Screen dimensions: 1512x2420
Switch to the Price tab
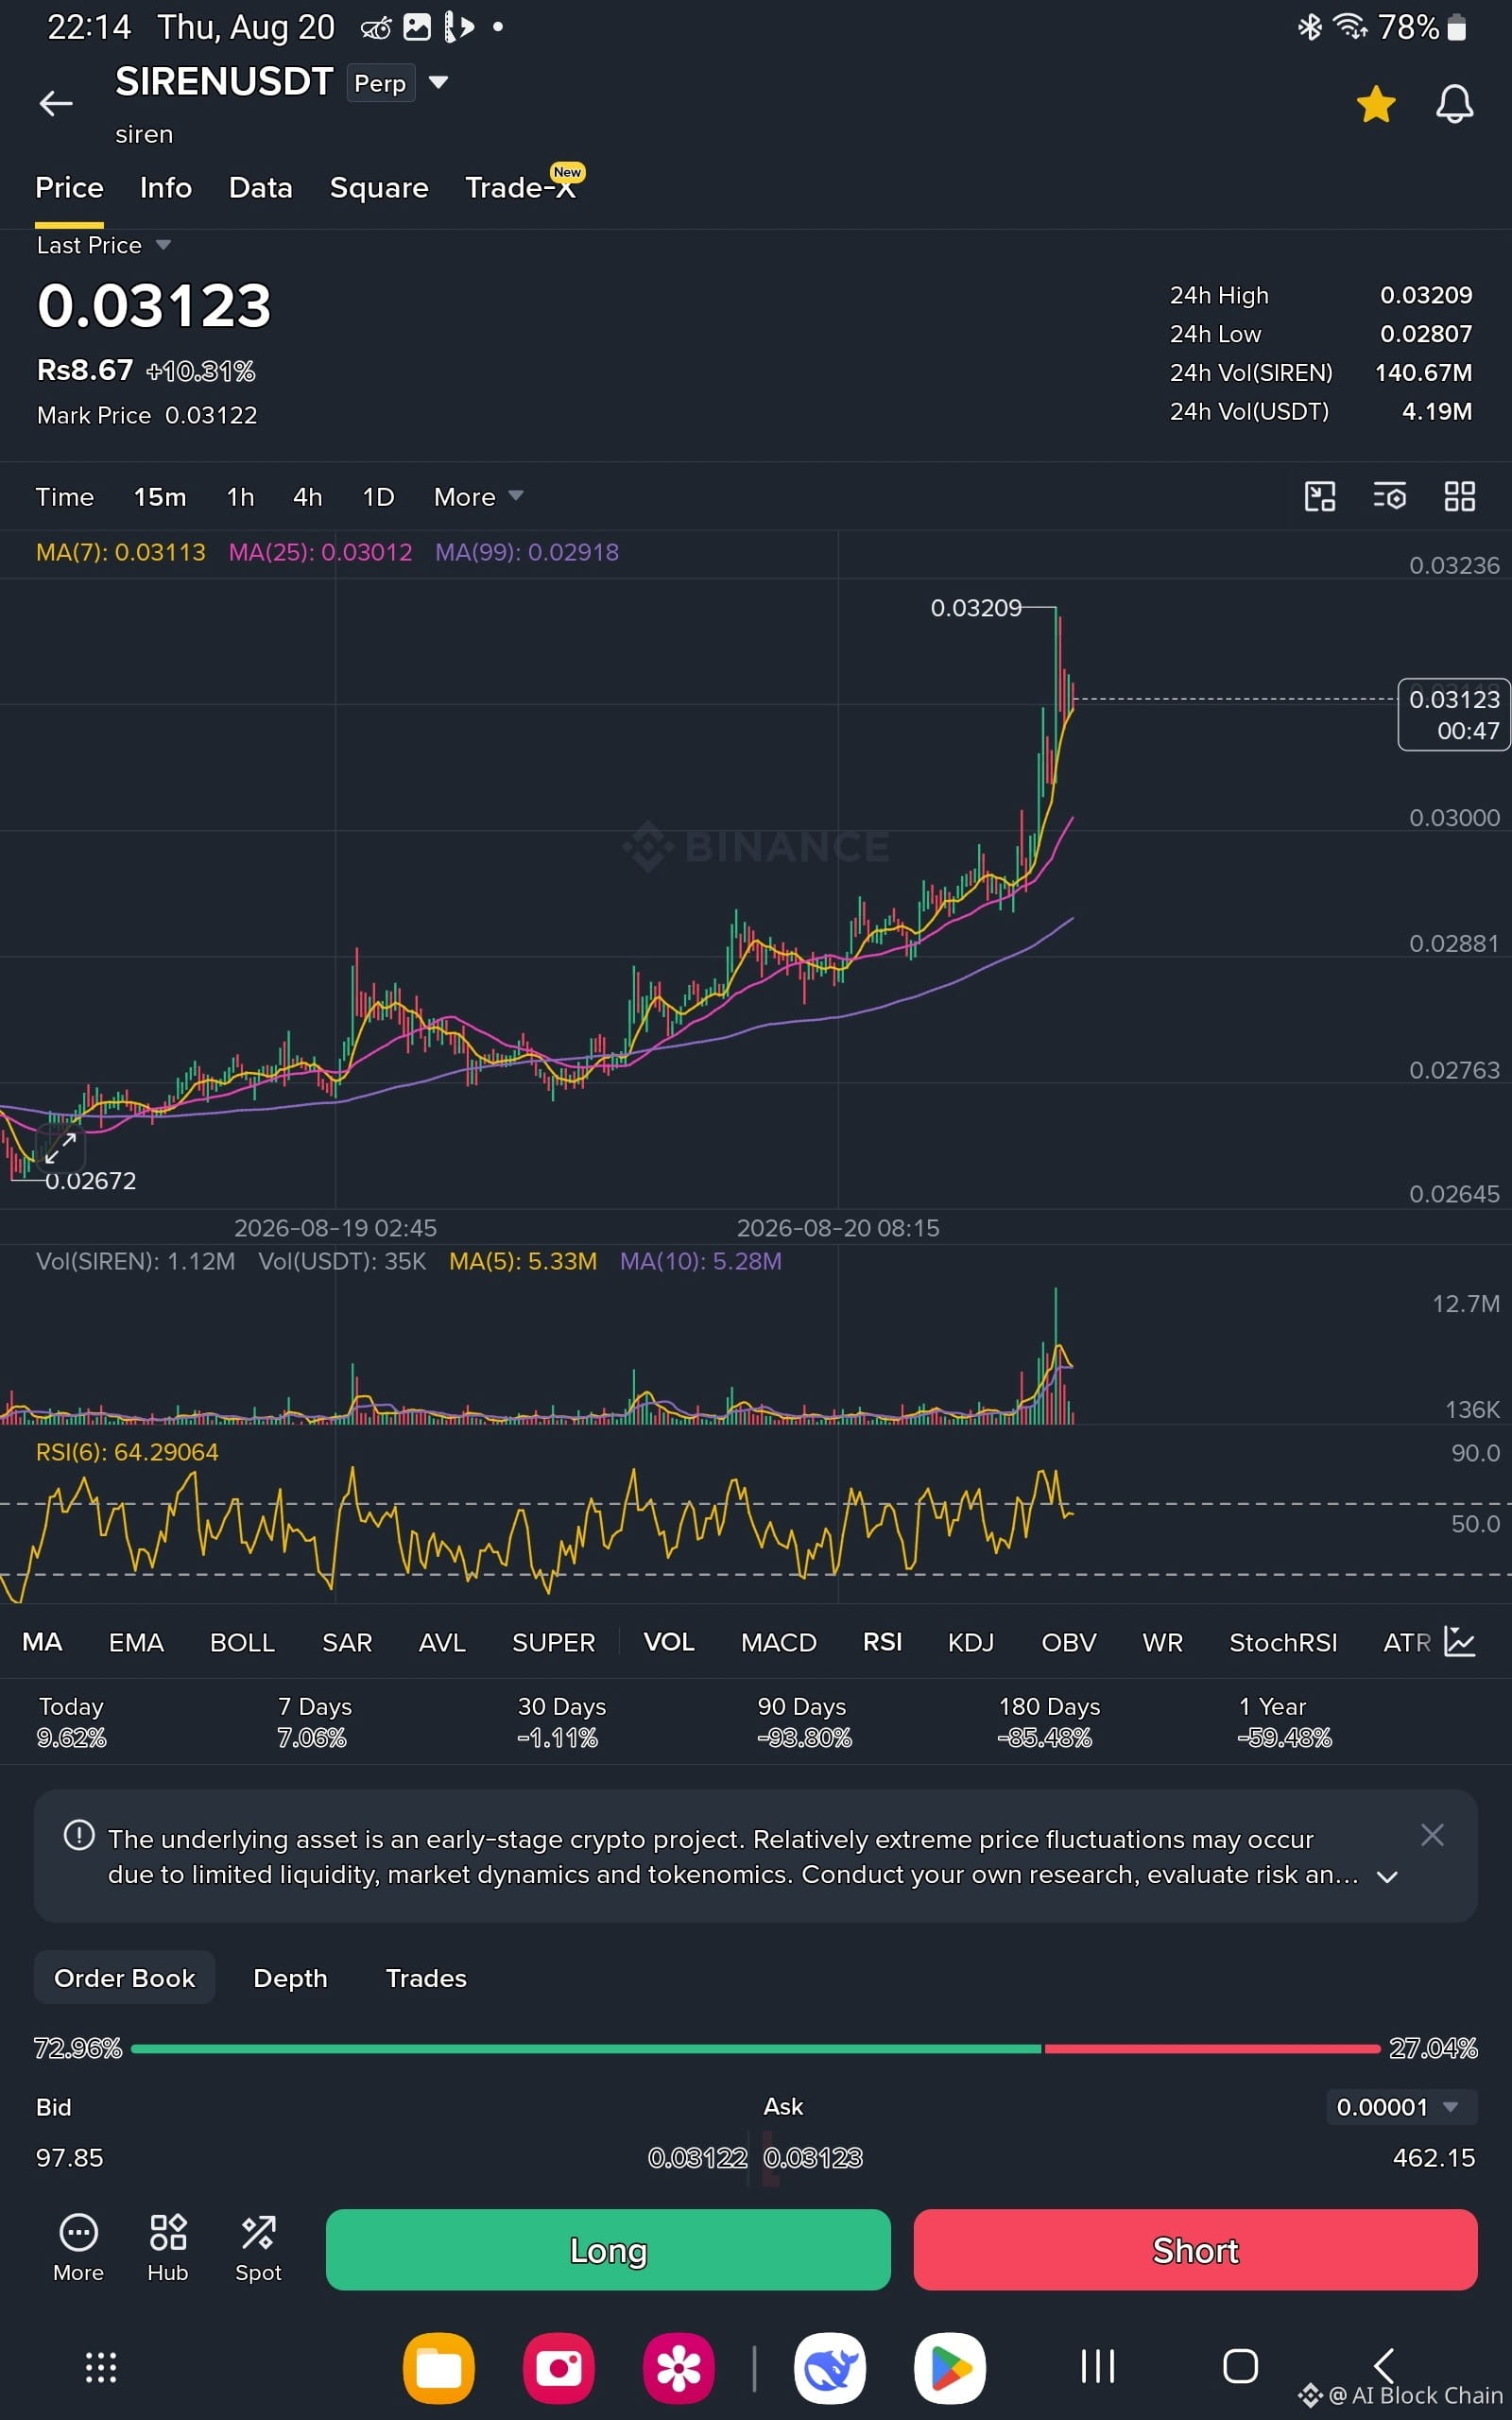click(69, 188)
